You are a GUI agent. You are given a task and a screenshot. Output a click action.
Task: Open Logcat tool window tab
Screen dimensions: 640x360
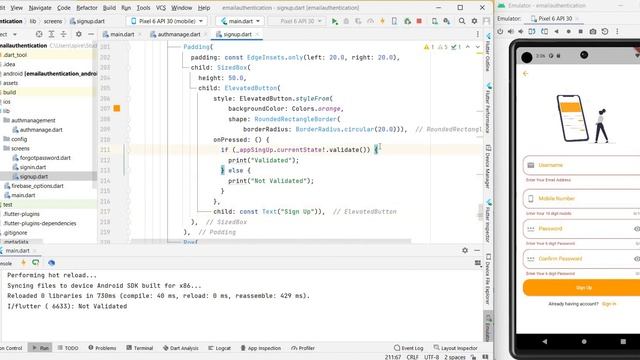[x=220, y=348]
